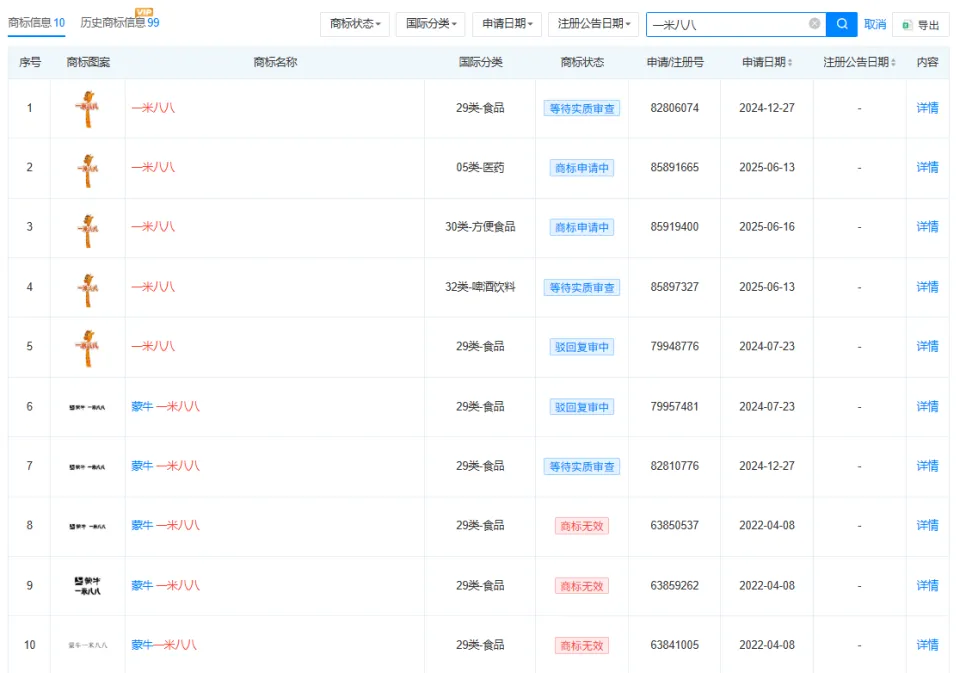Open 详情 link for row 10
The width and height of the screenshot is (960, 673).
point(927,645)
